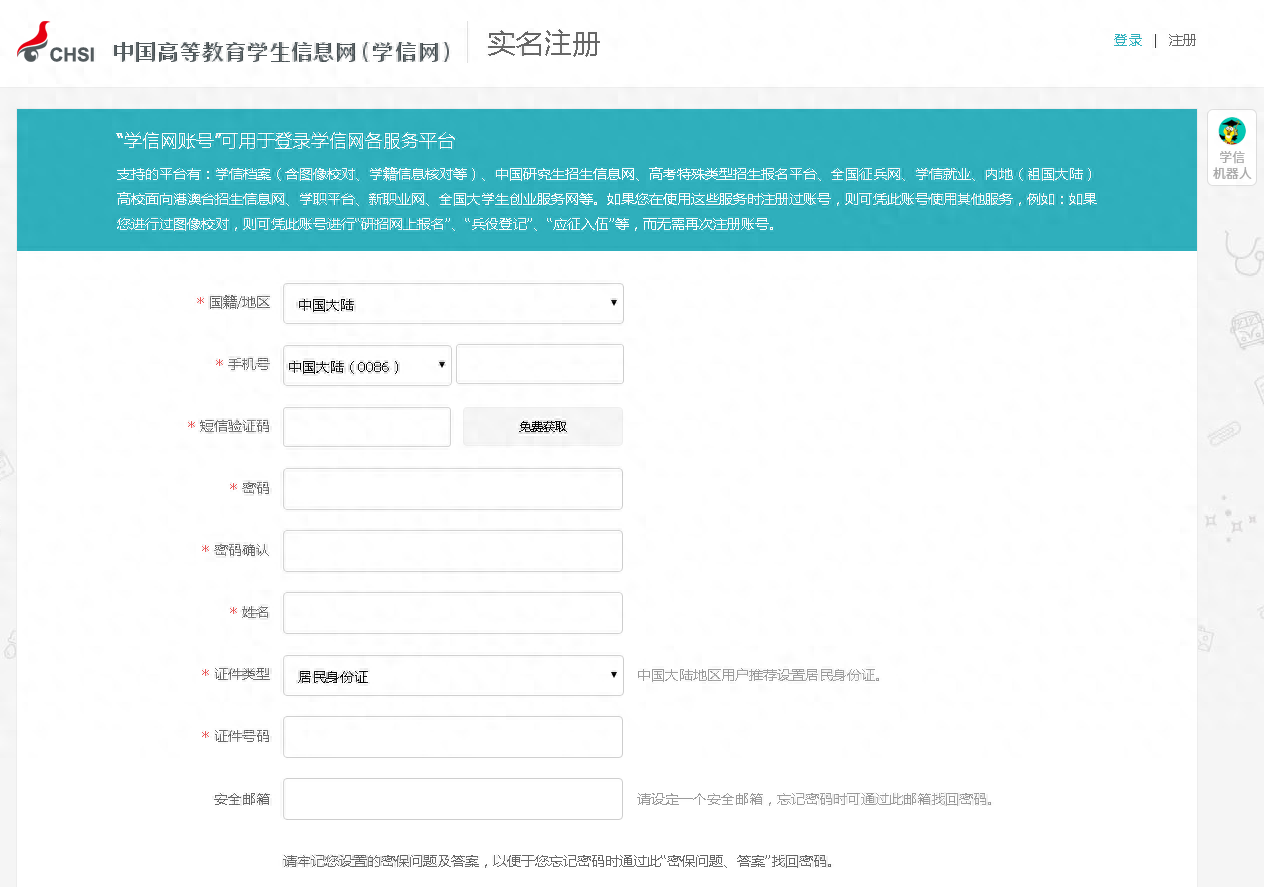Click the hint text 请设定一个安全邮箱
The width and height of the screenshot is (1264, 887).
(x=815, y=799)
